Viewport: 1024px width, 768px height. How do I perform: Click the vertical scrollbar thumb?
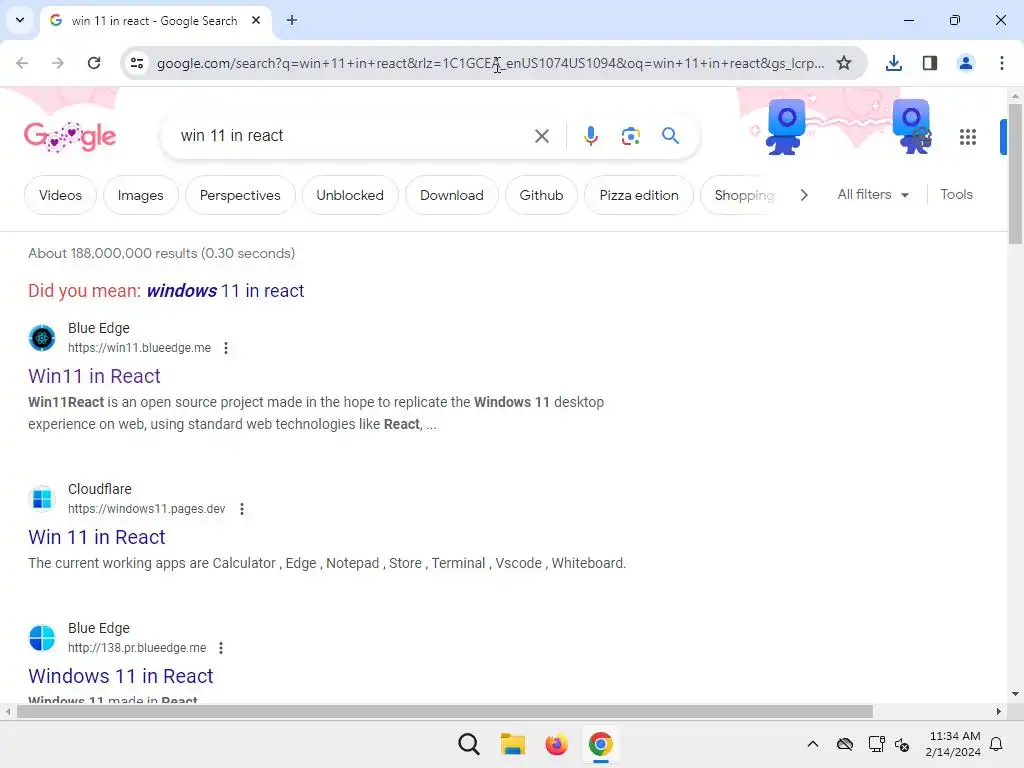click(x=1015, y=174)
